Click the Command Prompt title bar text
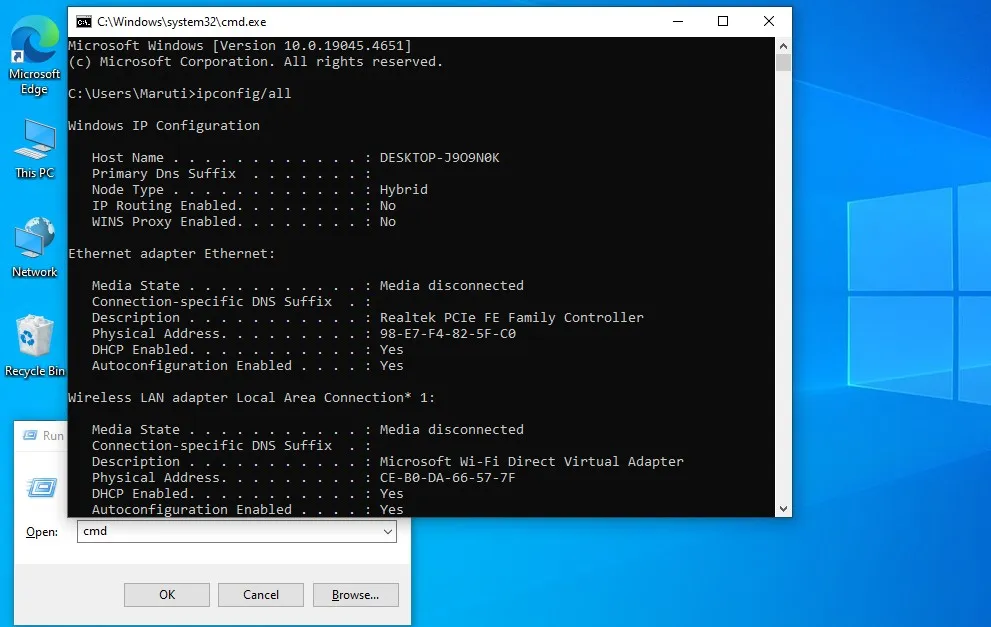 pyautogui.click(x=180, y=20)
